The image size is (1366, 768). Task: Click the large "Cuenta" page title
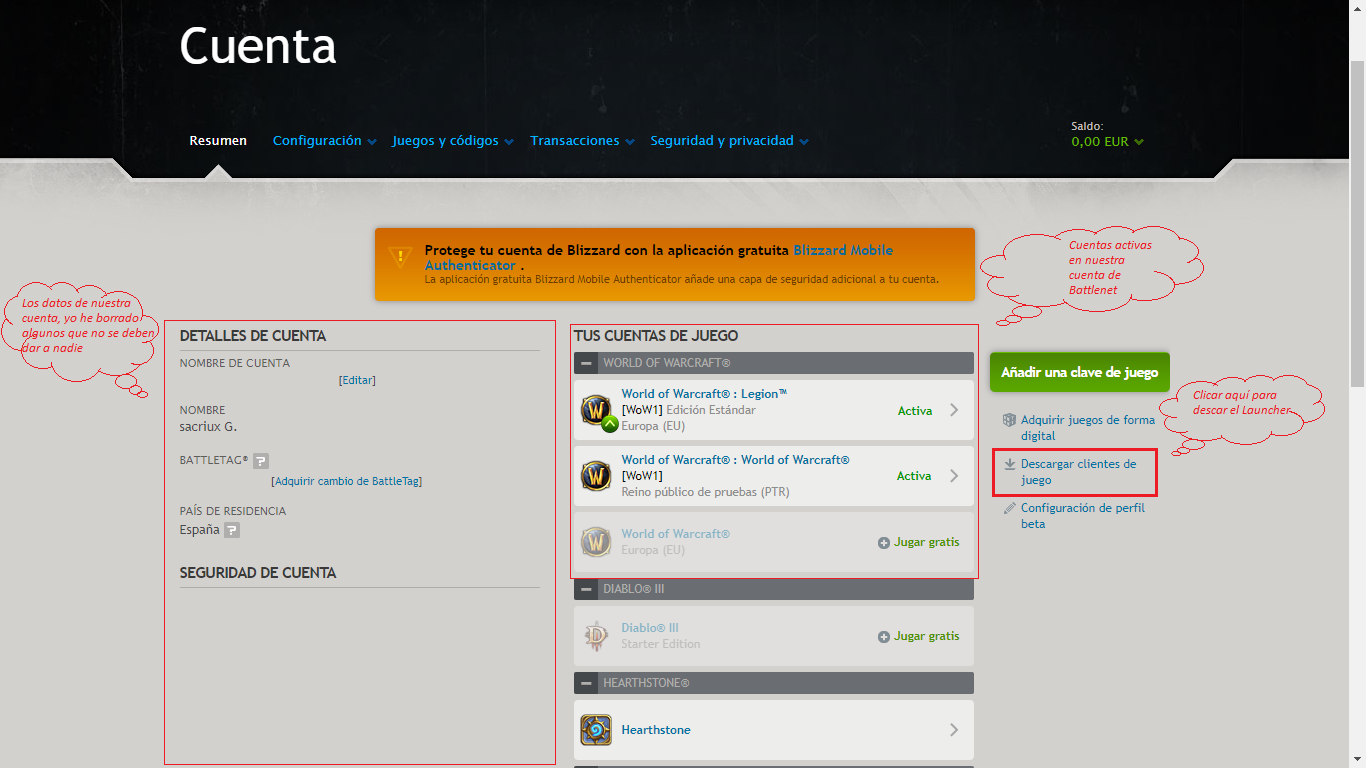click(x=258, y=45)
